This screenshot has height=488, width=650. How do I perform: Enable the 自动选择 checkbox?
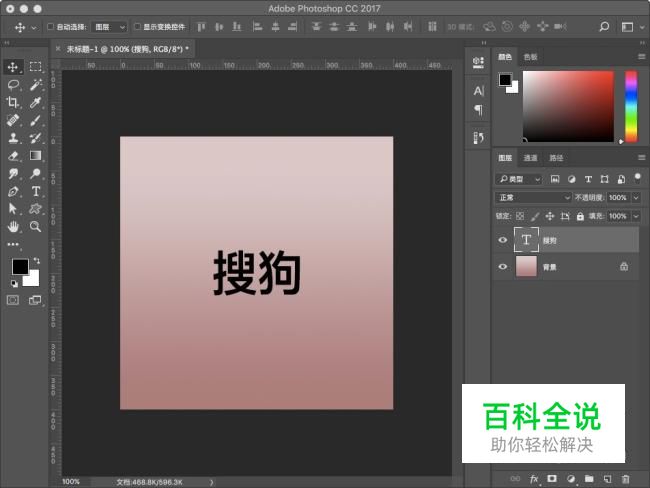point(51,27)
